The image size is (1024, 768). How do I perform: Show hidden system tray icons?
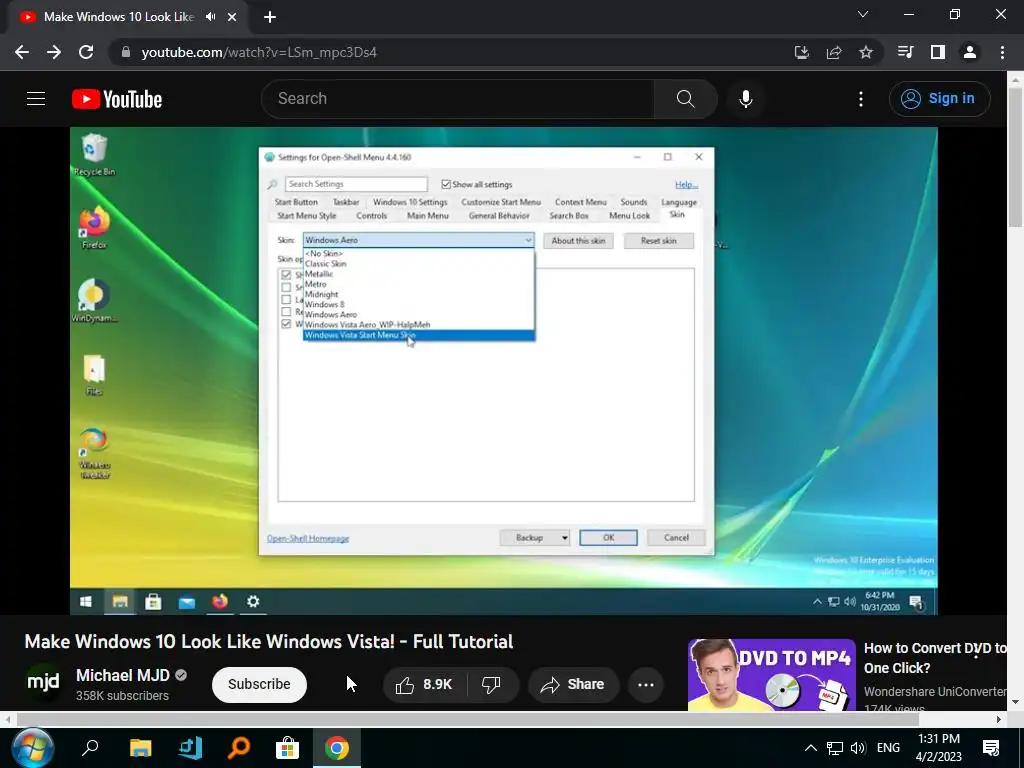pos(810,748)
